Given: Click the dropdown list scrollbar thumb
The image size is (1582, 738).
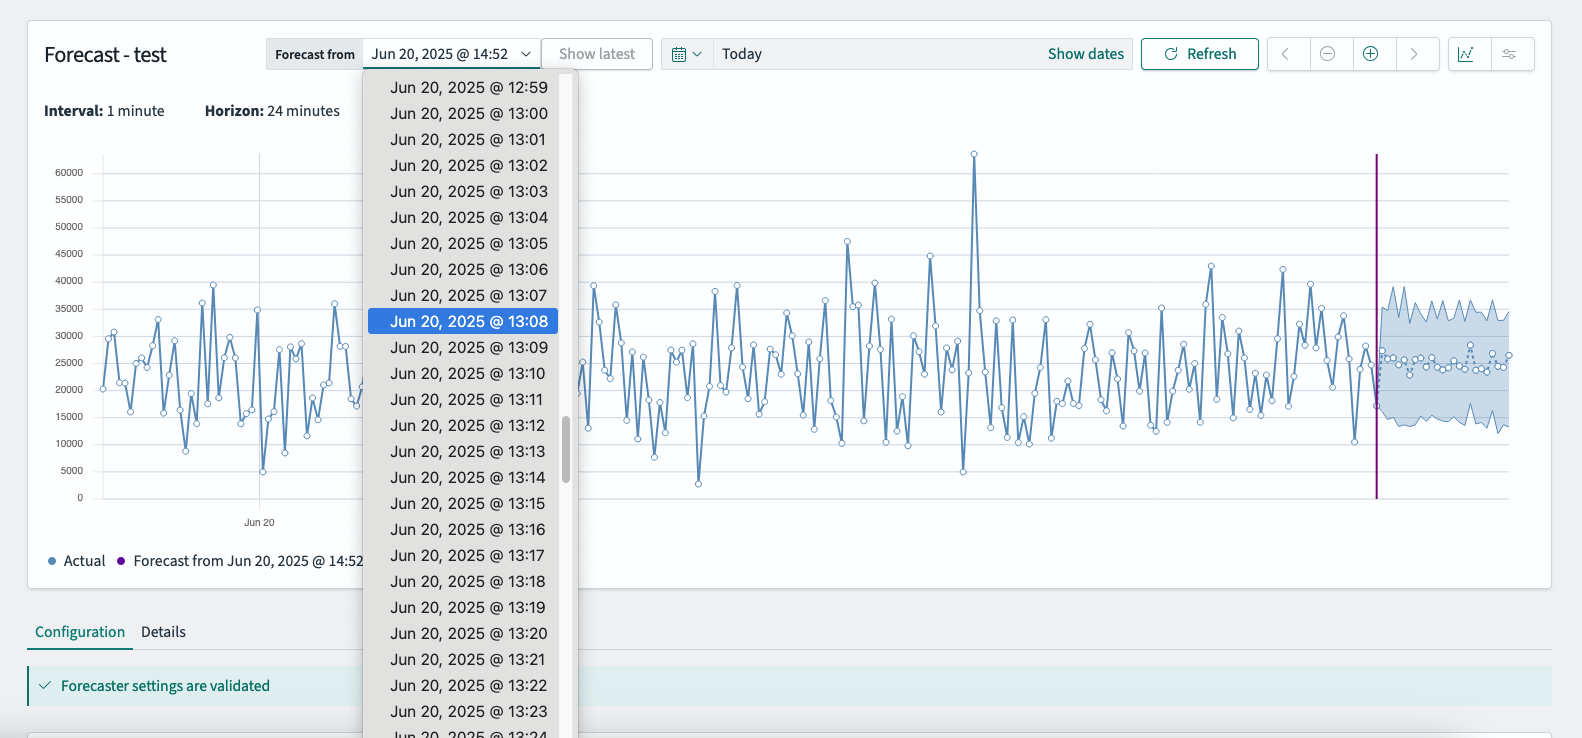Looking at the screenshot, I should coord(566,449).
